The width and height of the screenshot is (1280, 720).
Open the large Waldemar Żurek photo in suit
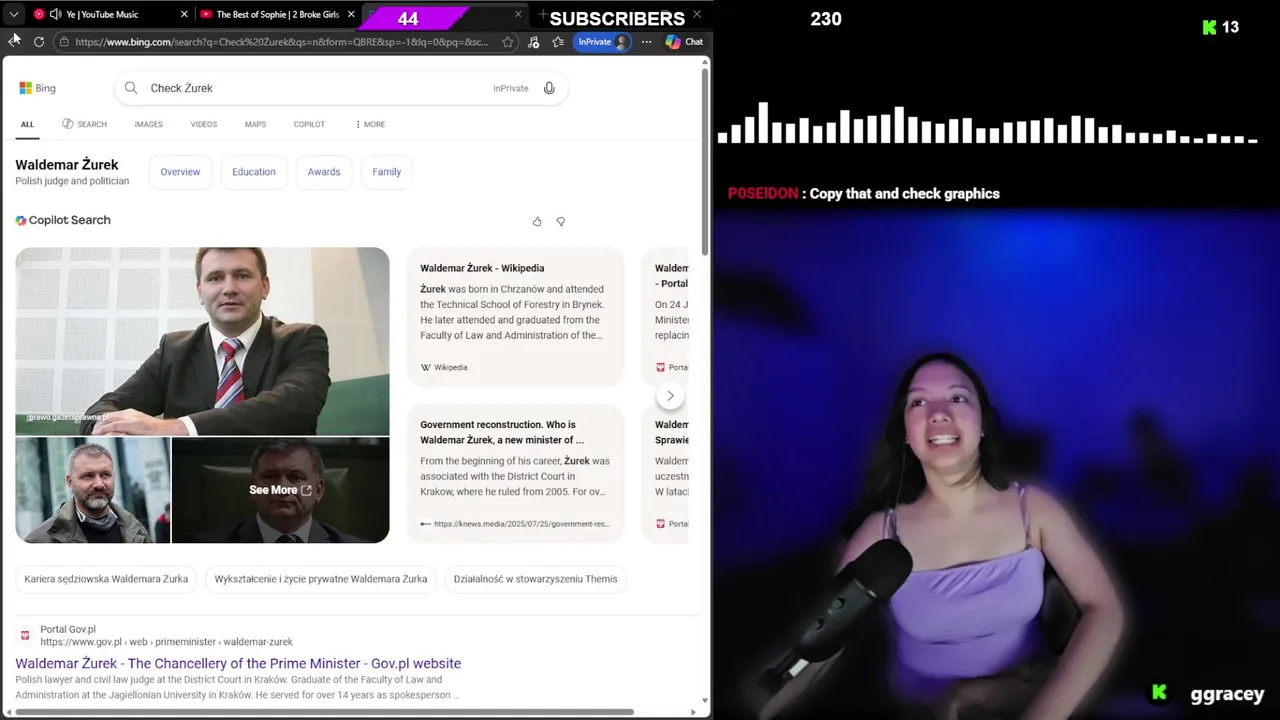(x=202, y=341)
